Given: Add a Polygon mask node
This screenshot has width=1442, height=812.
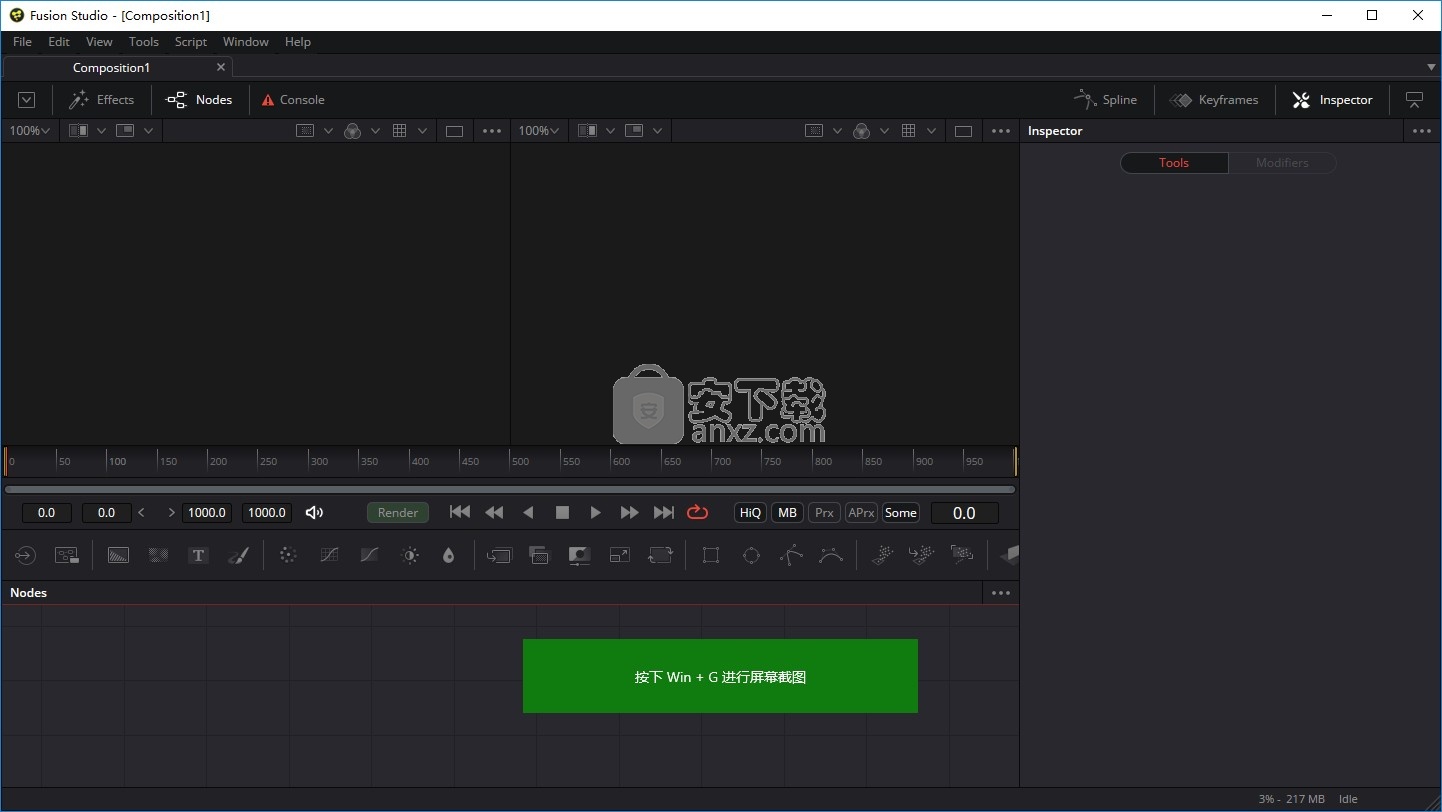Looking at the screenshot, I should (x=791, y=555).
